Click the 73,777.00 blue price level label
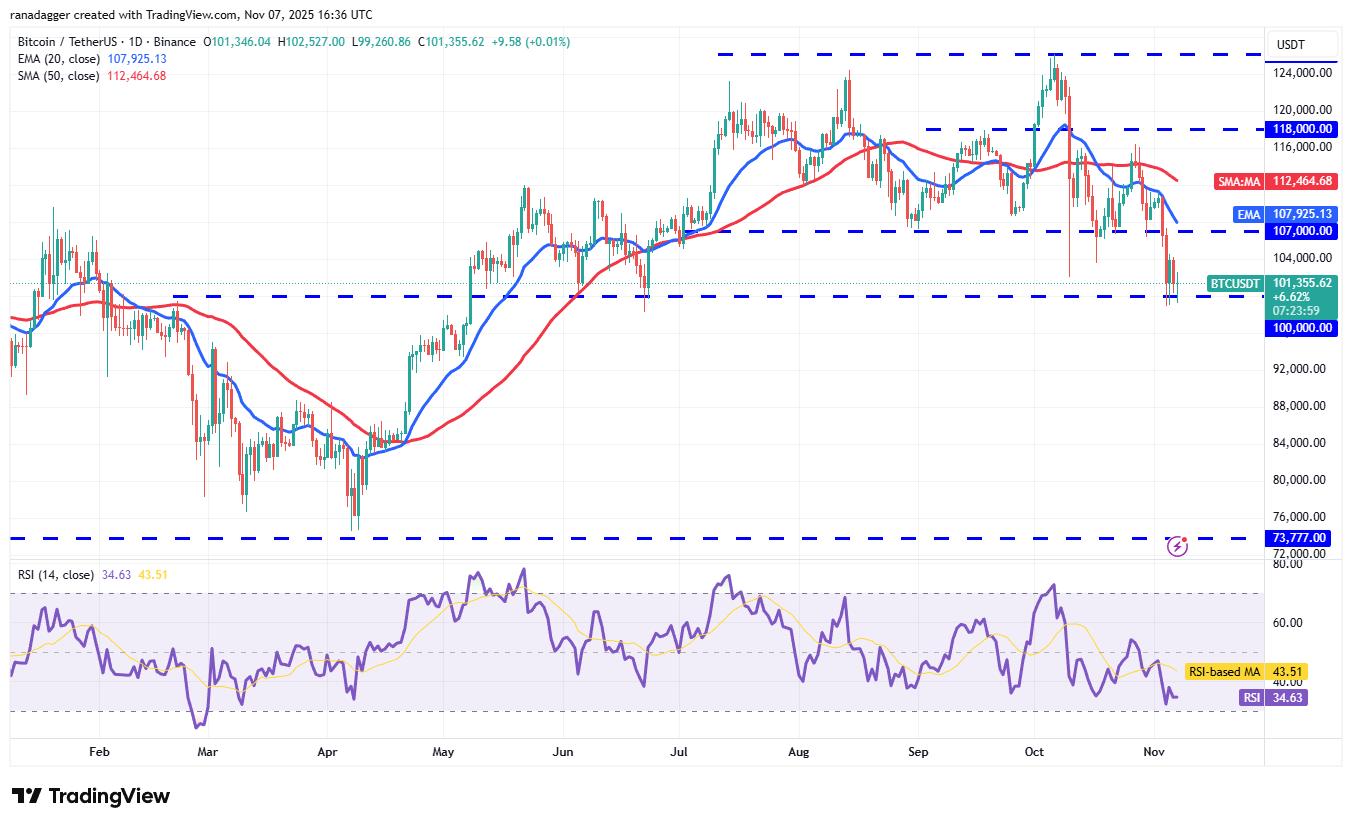This screenshot has height=826, width=1352. coord(1300,538)
